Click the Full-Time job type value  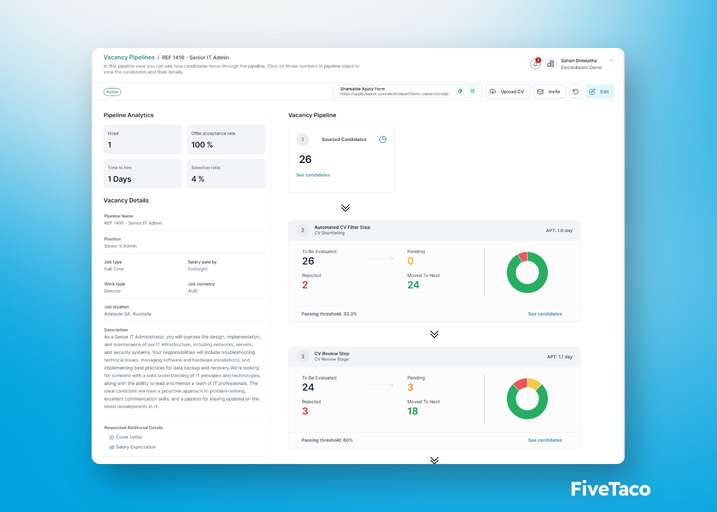114,269
